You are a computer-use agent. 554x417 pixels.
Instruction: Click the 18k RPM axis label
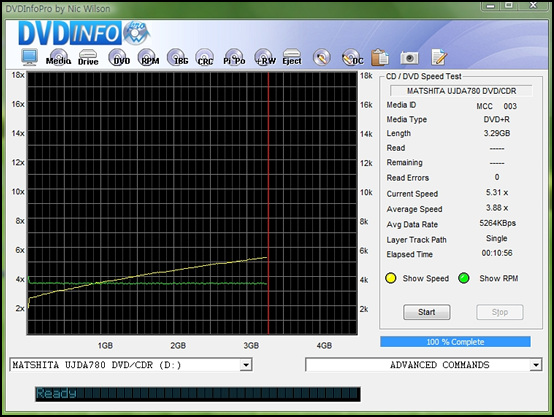pyautogui.click(x=366, y=76)
